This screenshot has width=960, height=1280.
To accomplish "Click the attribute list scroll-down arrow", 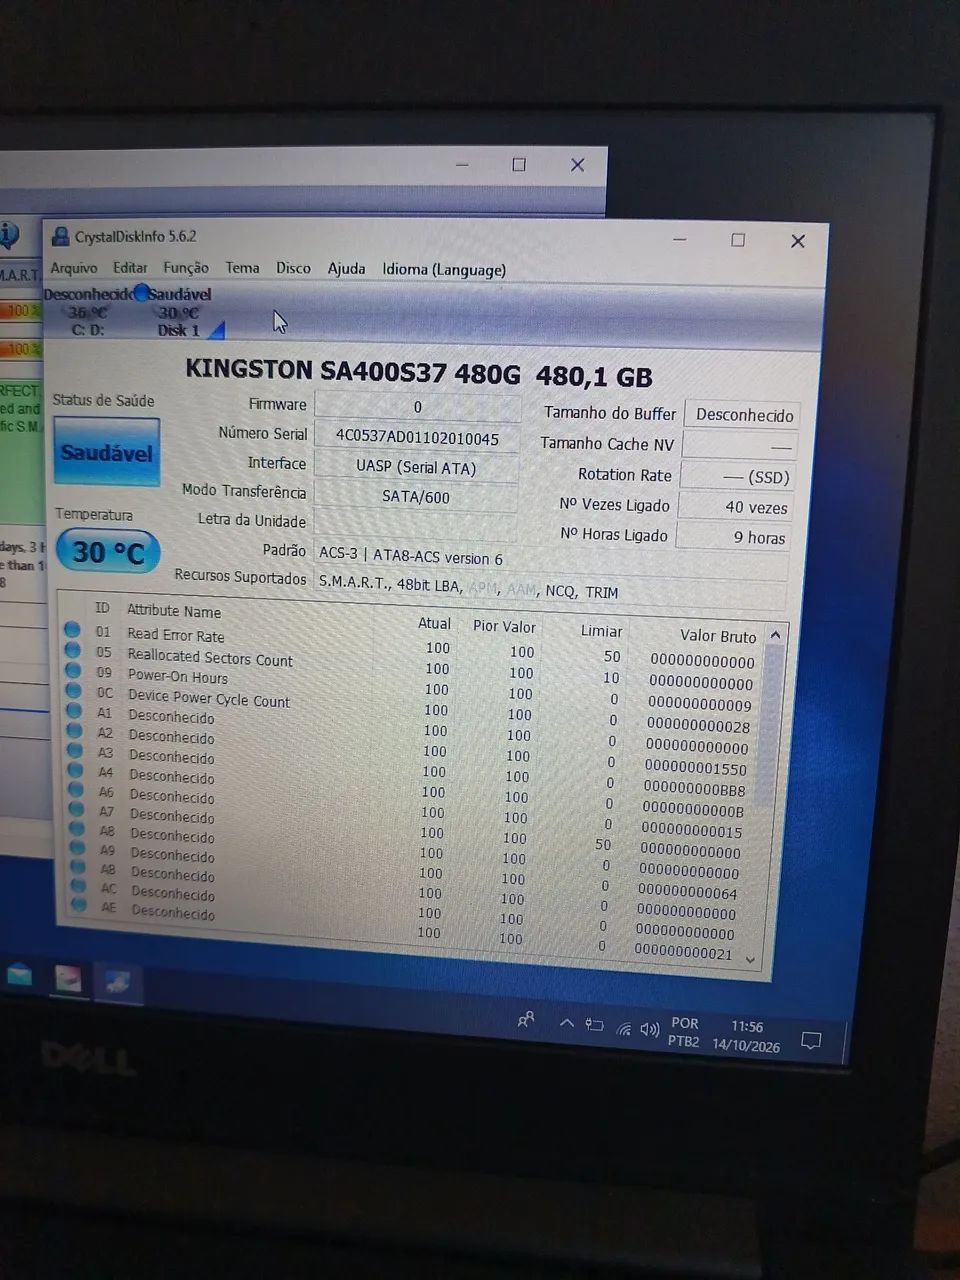I will click(x=751, y=960).
